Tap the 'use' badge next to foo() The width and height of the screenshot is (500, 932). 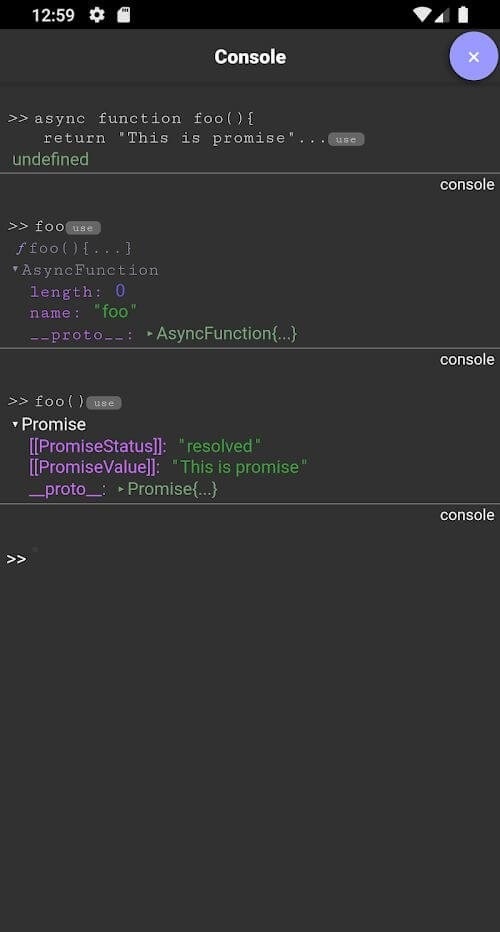click(104, 403)
